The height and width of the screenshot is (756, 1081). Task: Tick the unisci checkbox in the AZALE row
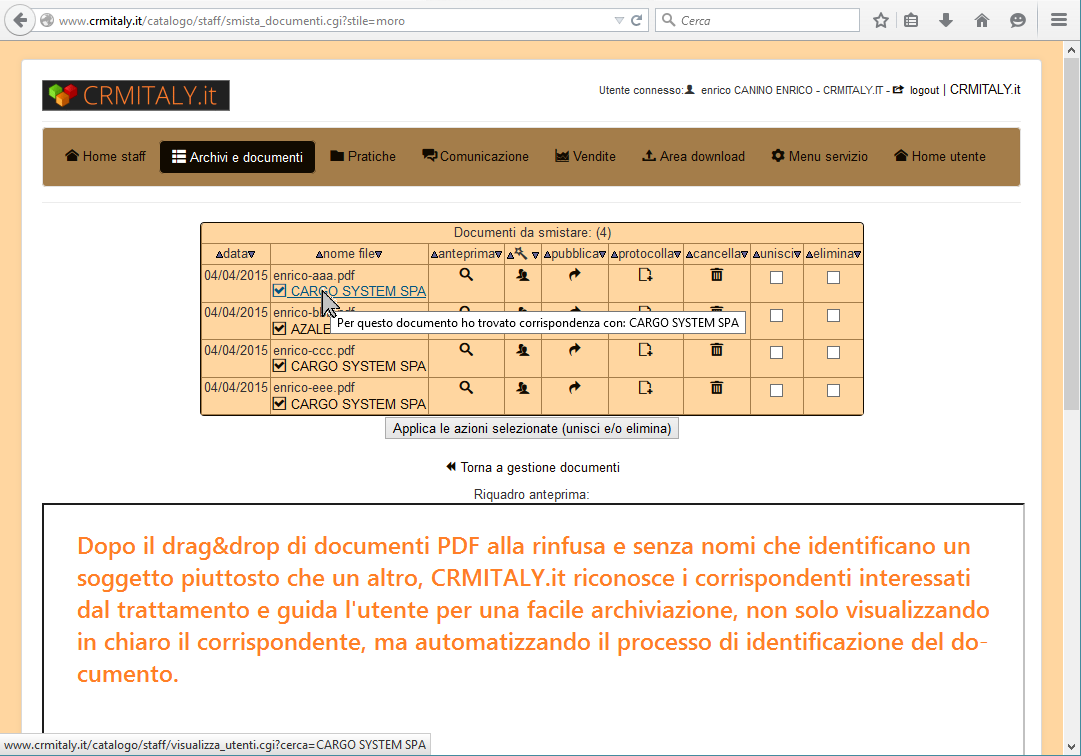tap(776, 316)
